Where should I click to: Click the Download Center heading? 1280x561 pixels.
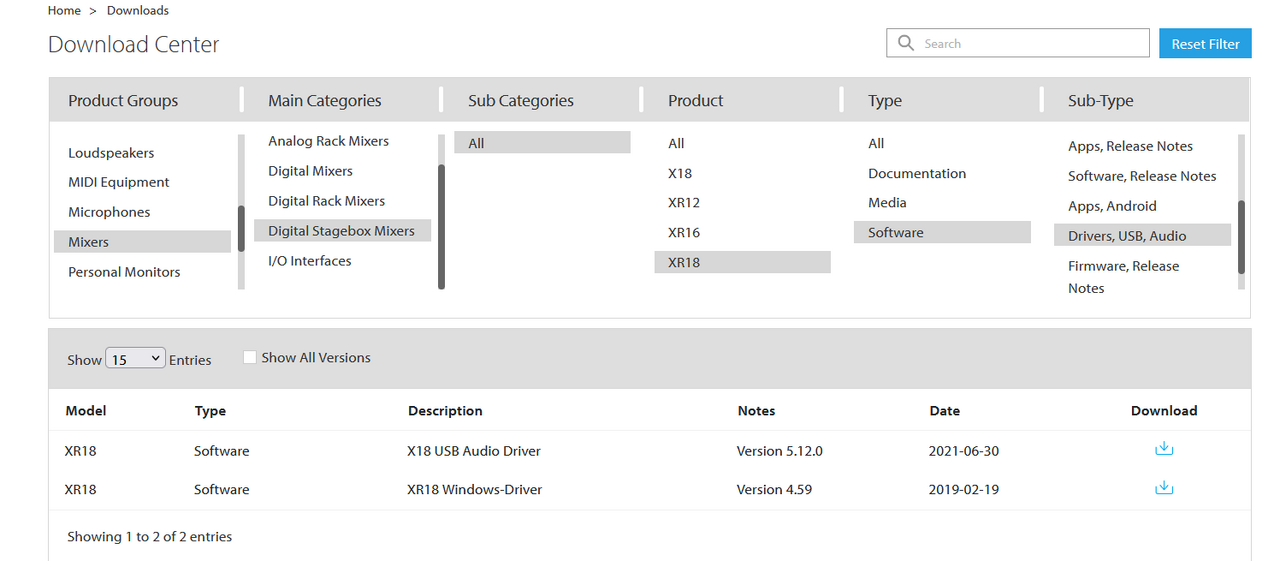[134, 44]
